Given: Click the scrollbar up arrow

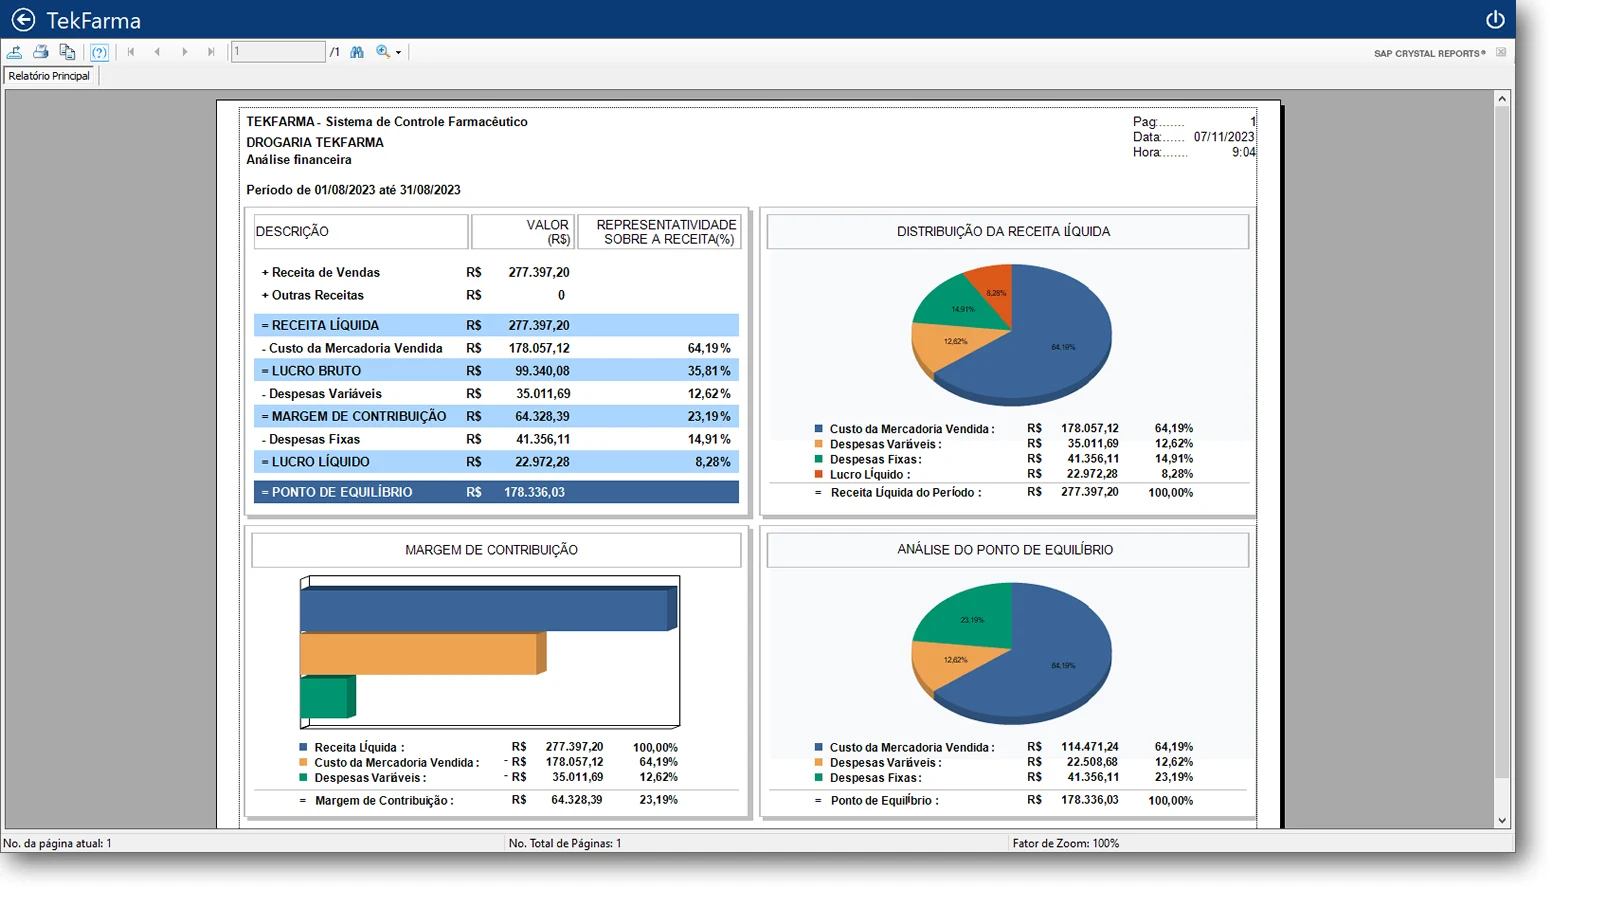Looking at the screenshot, I should pos(1502,99).
